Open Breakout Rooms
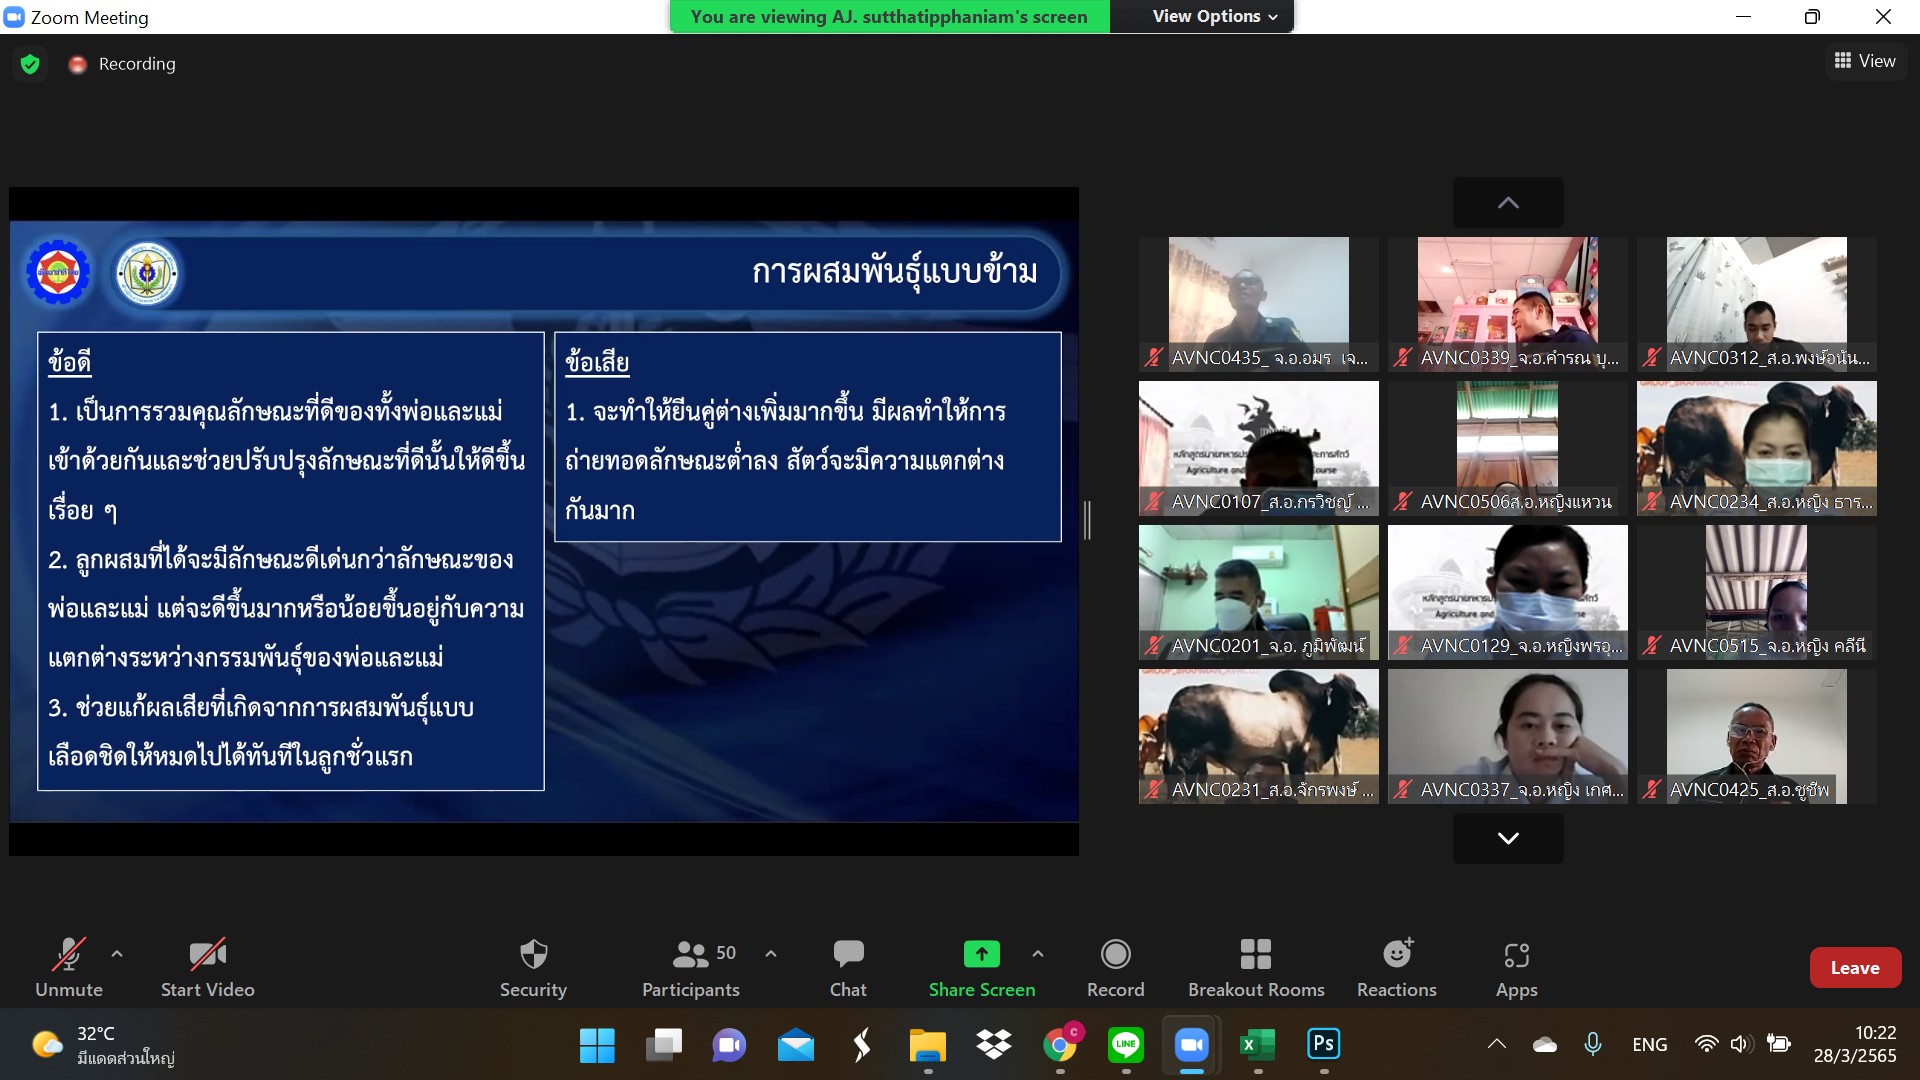This screenshot has height=1080, width=1920. (1256, 967)
